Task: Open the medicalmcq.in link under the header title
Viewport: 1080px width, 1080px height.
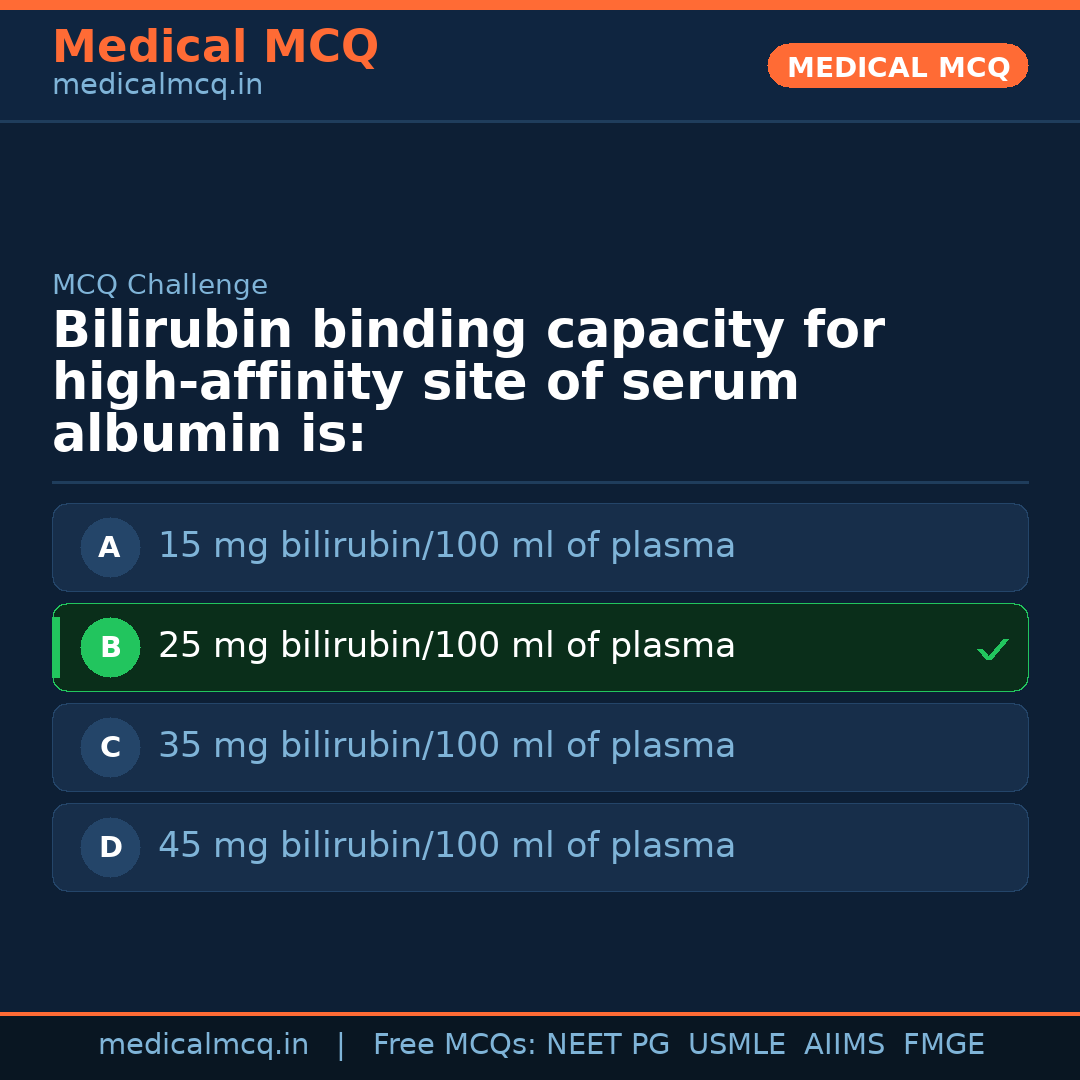Action: (x=157, y=86)
